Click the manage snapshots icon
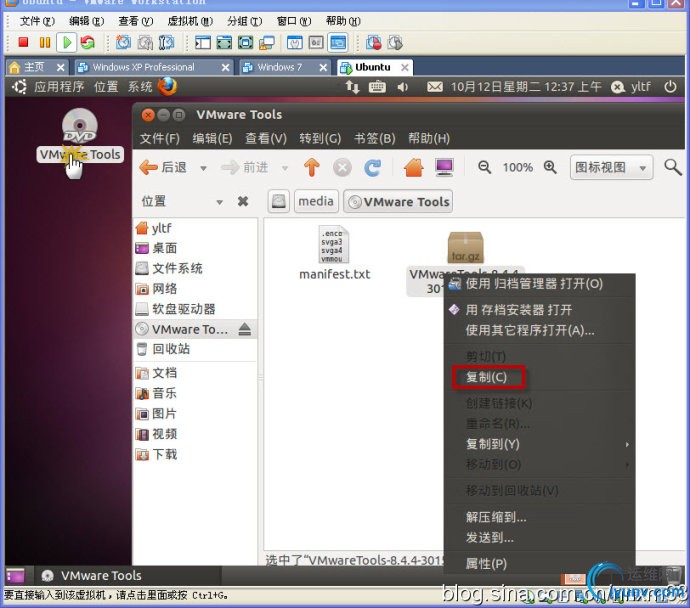 point(166,43)
